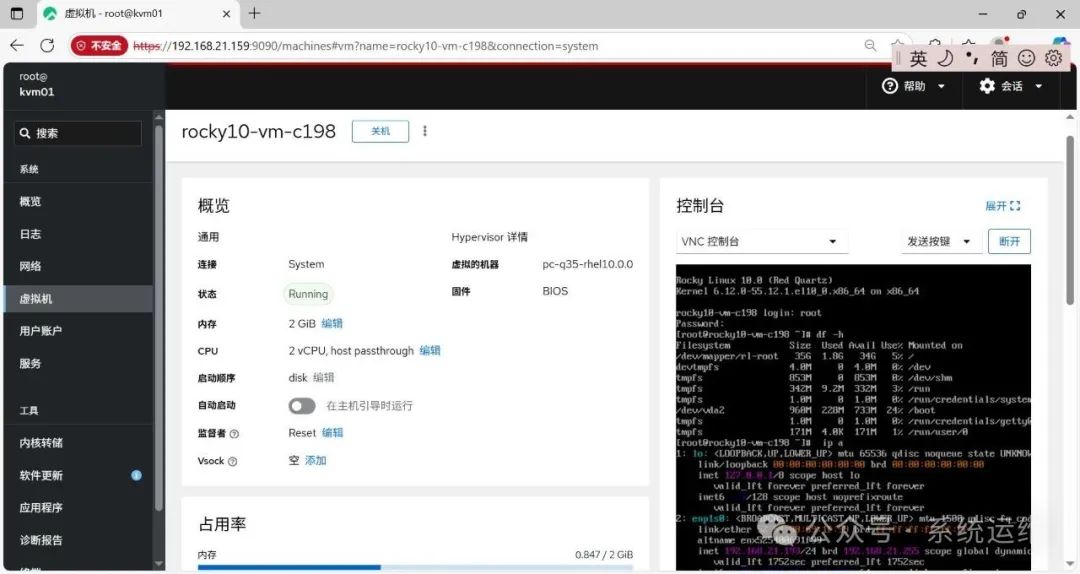Click the zoom magnifier icon in address bar
This screenshot has height=574, width=1080.
(x=871, y=45)
